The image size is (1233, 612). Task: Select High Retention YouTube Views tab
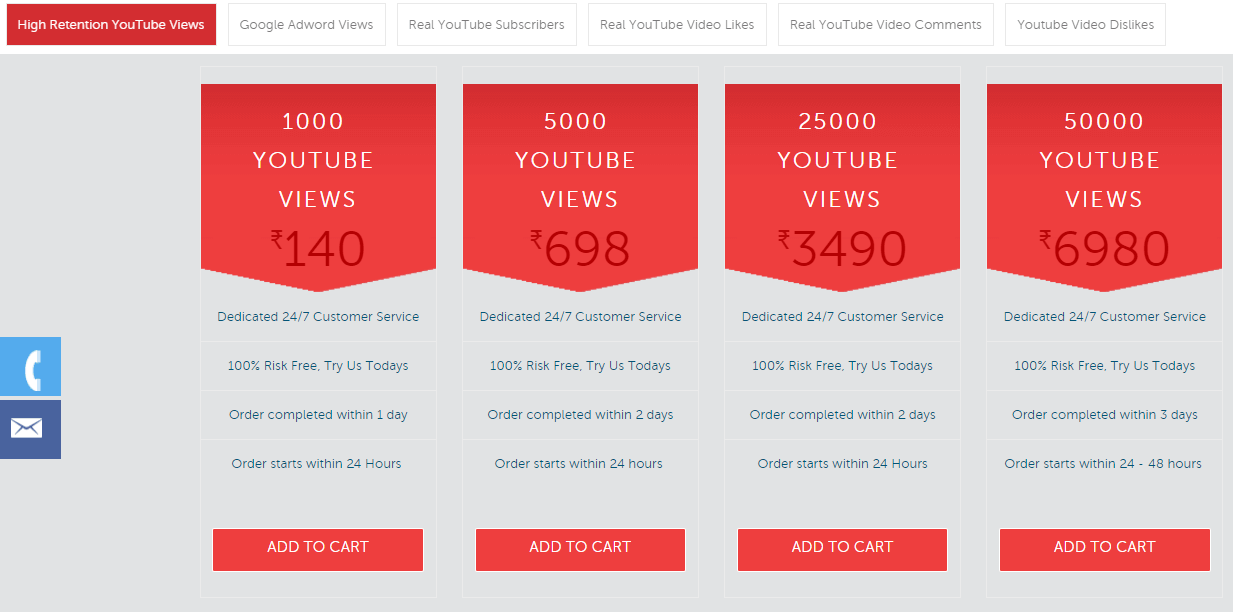[111, 25]
